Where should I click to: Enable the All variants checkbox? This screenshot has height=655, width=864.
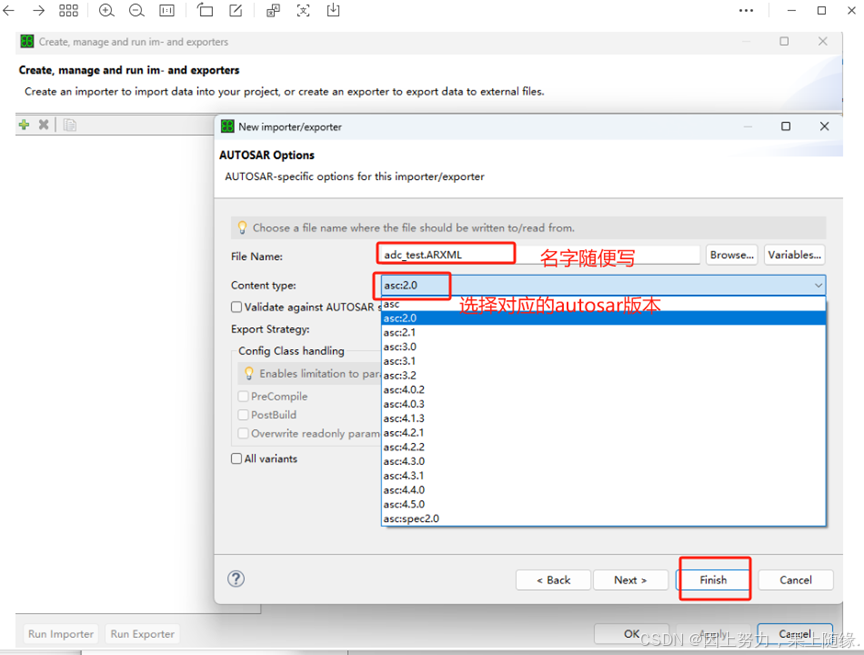(236, 458)
